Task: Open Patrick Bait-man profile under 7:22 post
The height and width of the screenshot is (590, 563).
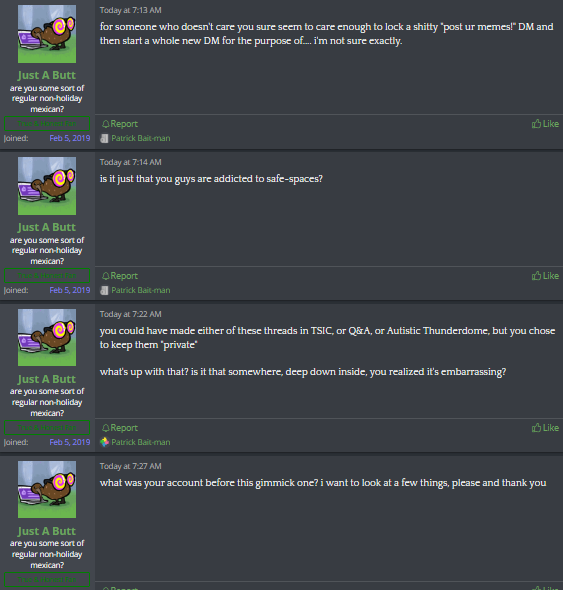Action: click(x=141, y=442)
